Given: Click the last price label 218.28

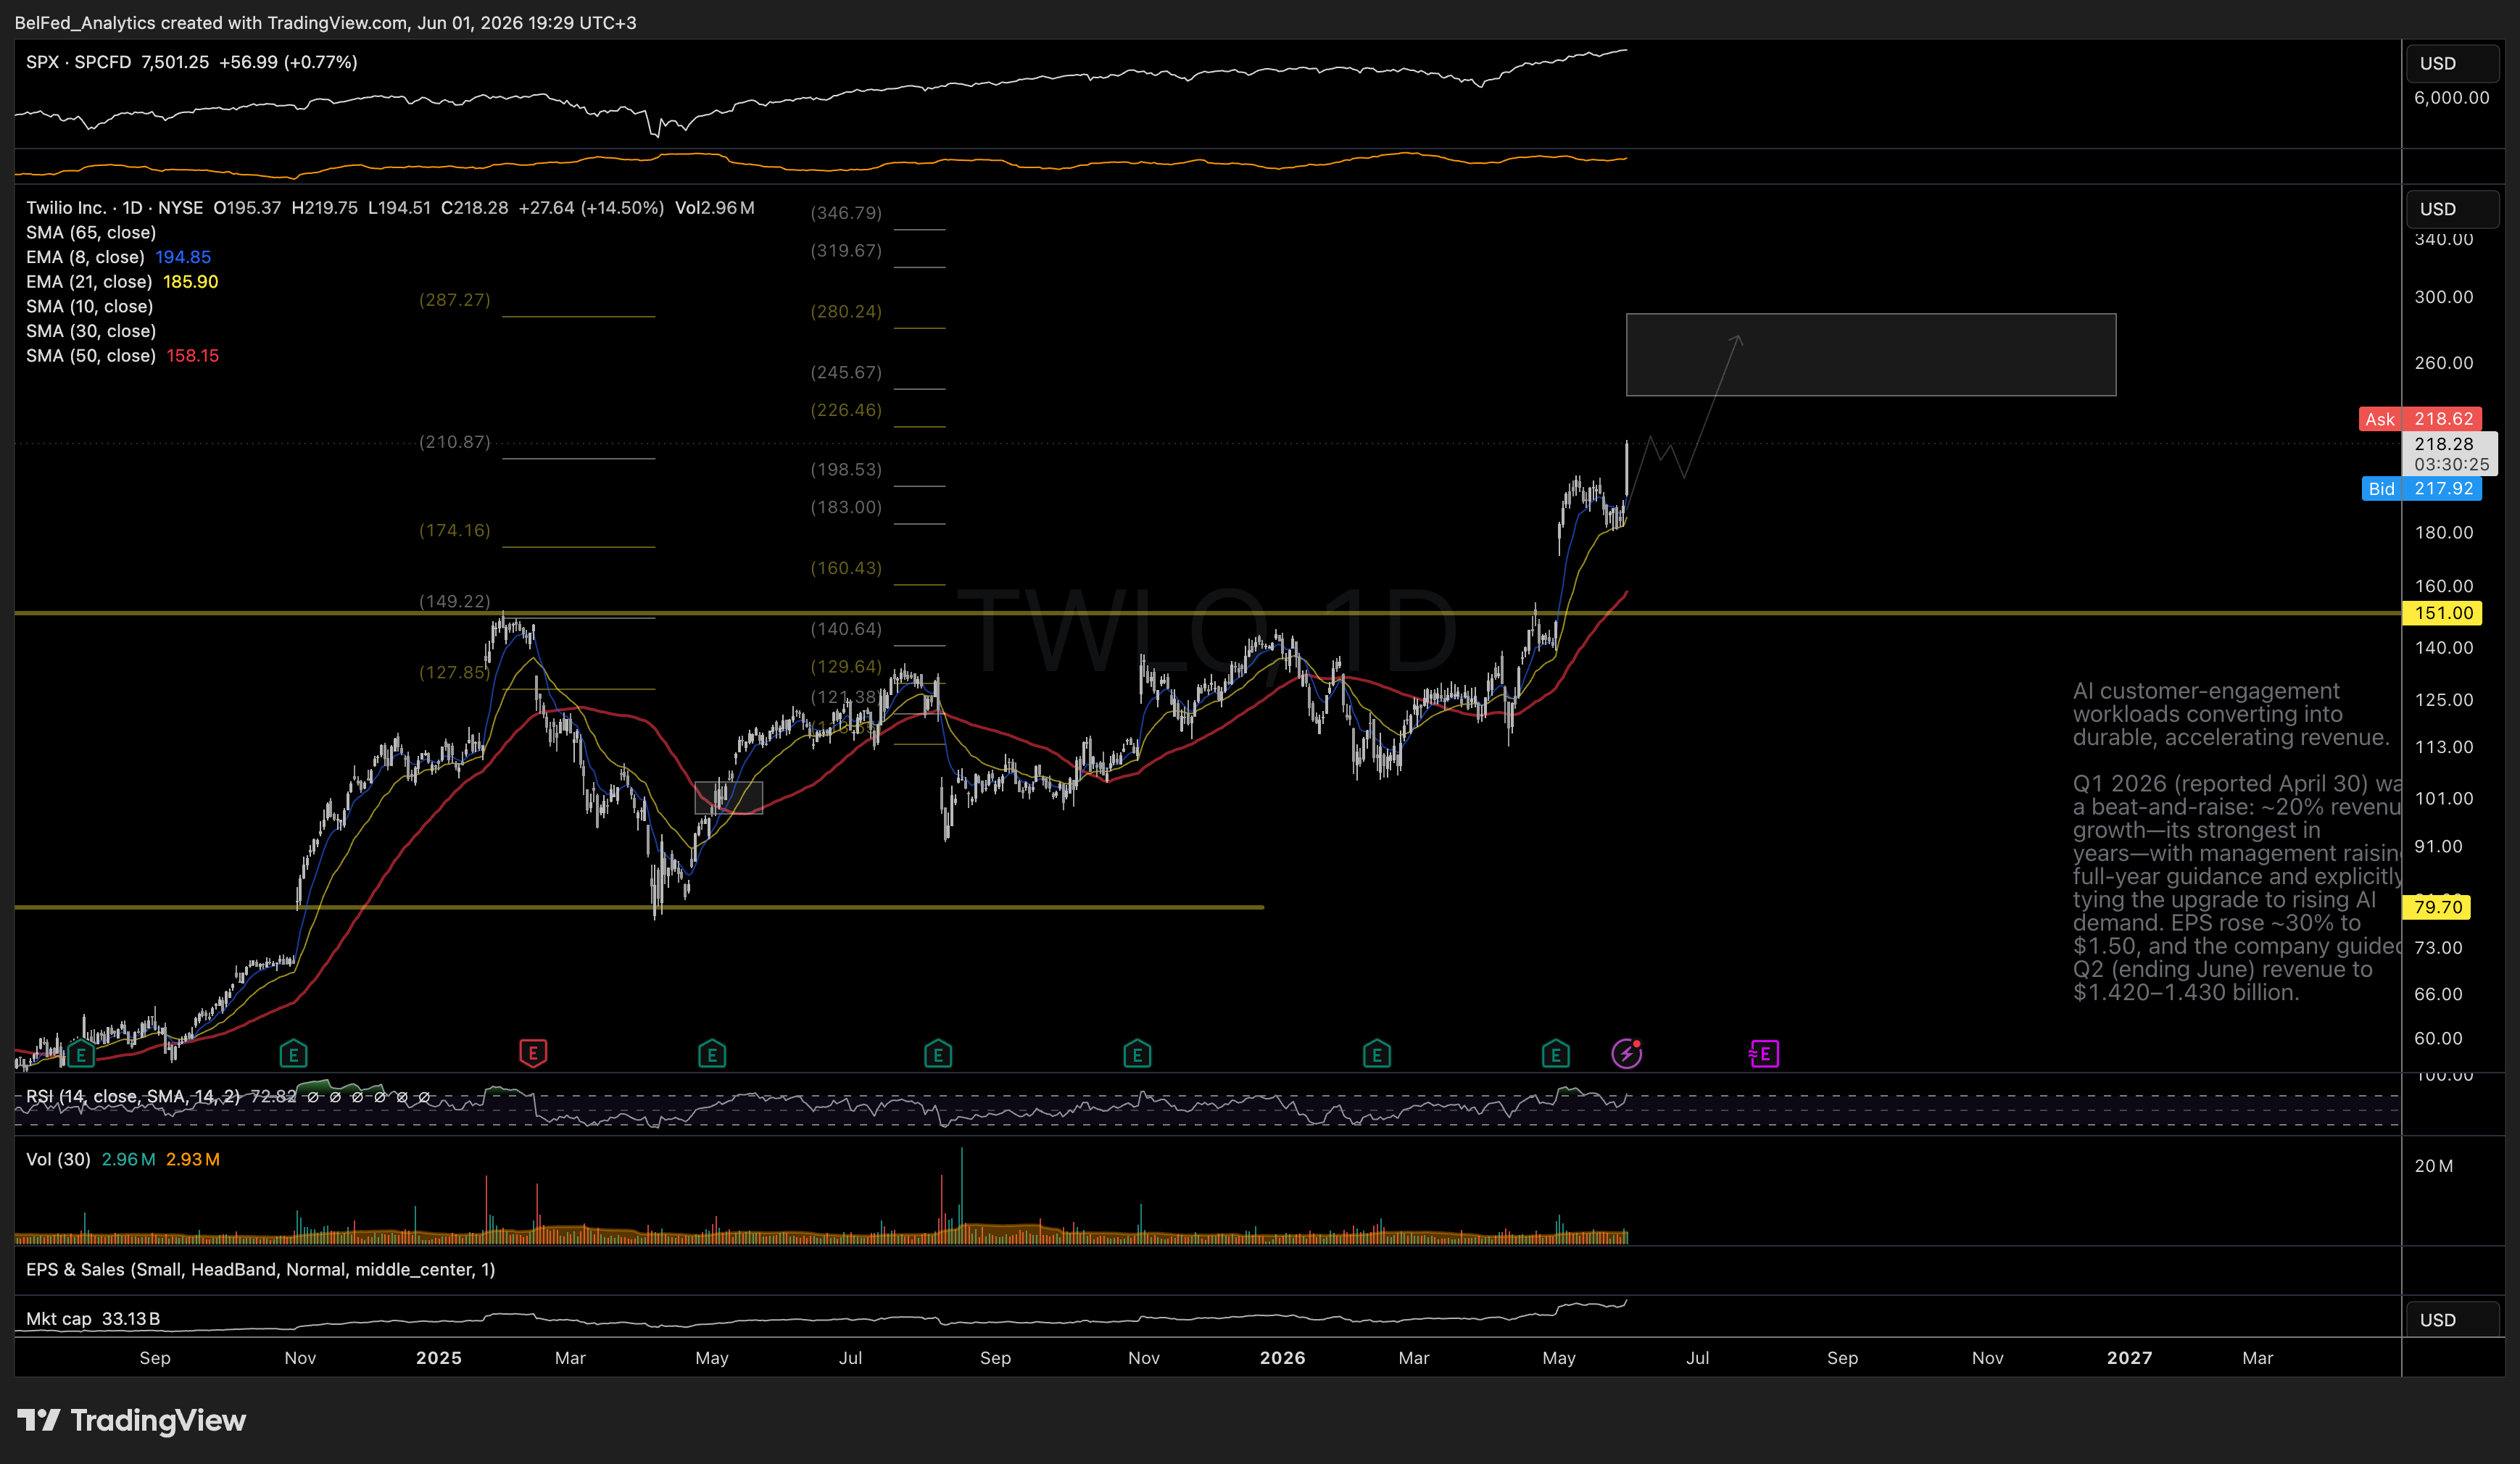Looking at the screenshot, I should click(x=2448, y=453).
